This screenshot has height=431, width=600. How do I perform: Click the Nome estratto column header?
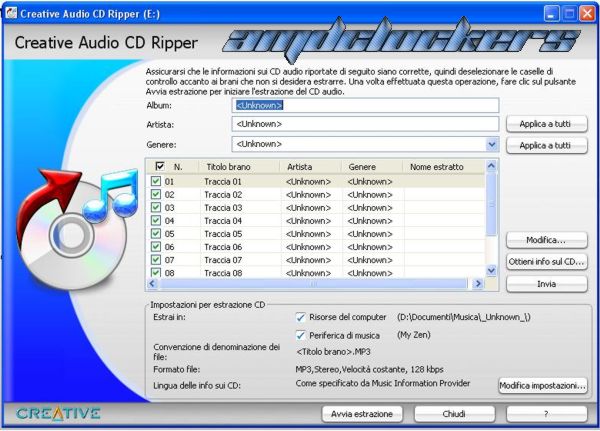(437, 166)
